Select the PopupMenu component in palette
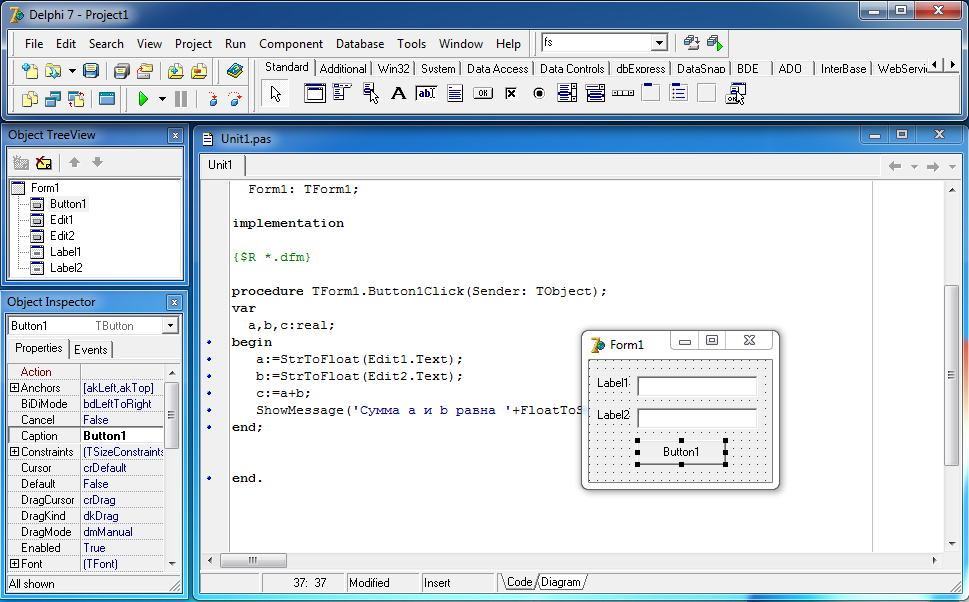 click(x=370, y=93)
